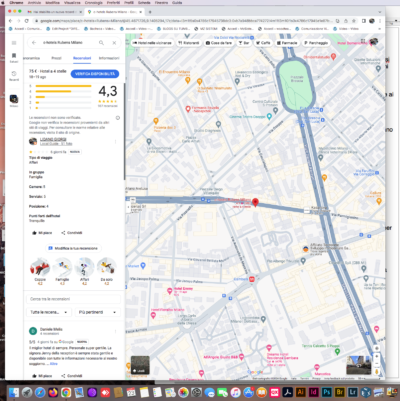Select the Parcheggio map chip

[x=316, y=43]
